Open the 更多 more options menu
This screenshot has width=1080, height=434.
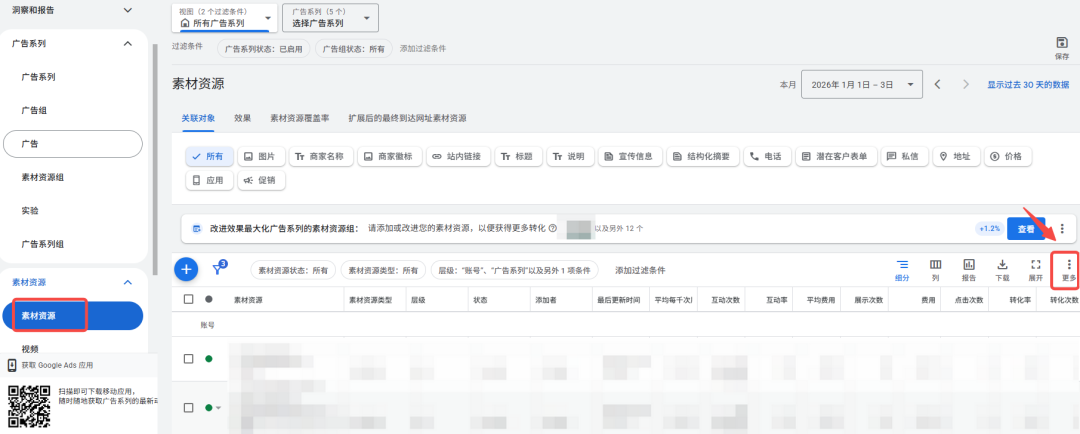pyautogui.click(x=1068, y=270)
